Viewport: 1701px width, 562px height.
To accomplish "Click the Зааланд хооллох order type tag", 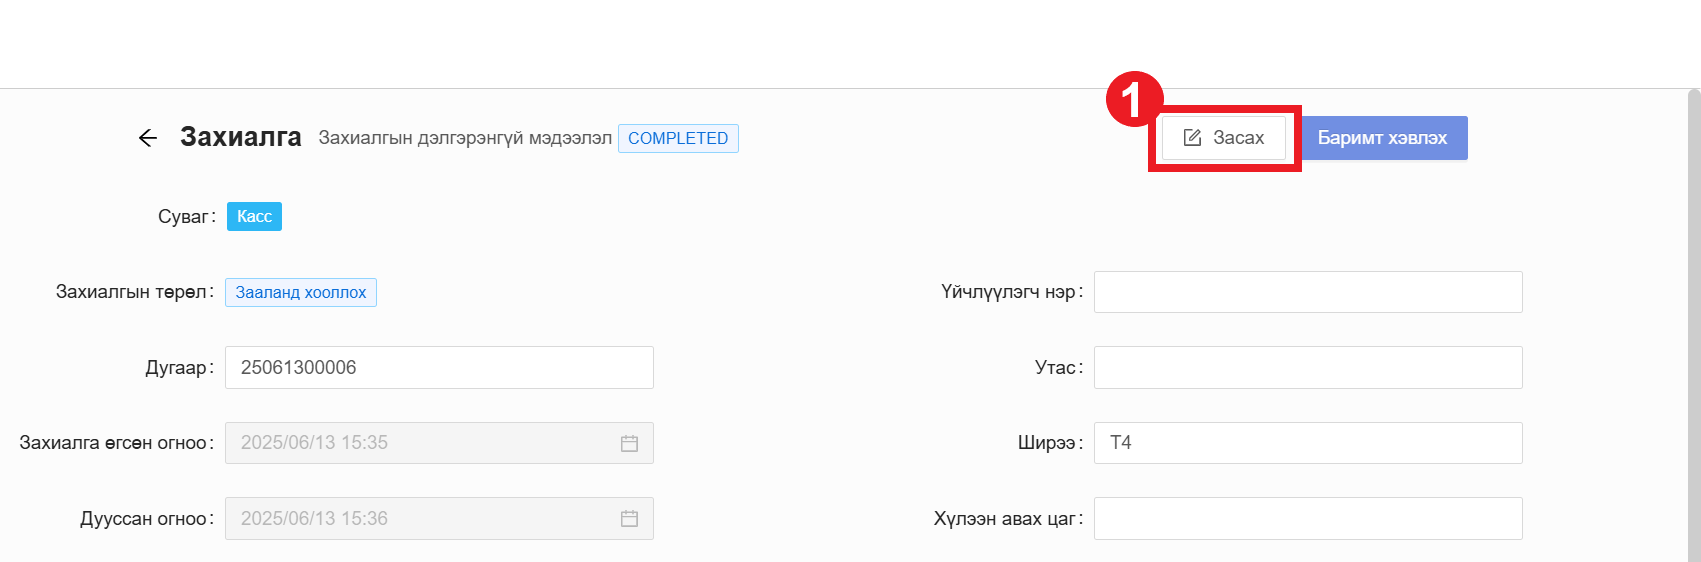I will tap(301, 293).
